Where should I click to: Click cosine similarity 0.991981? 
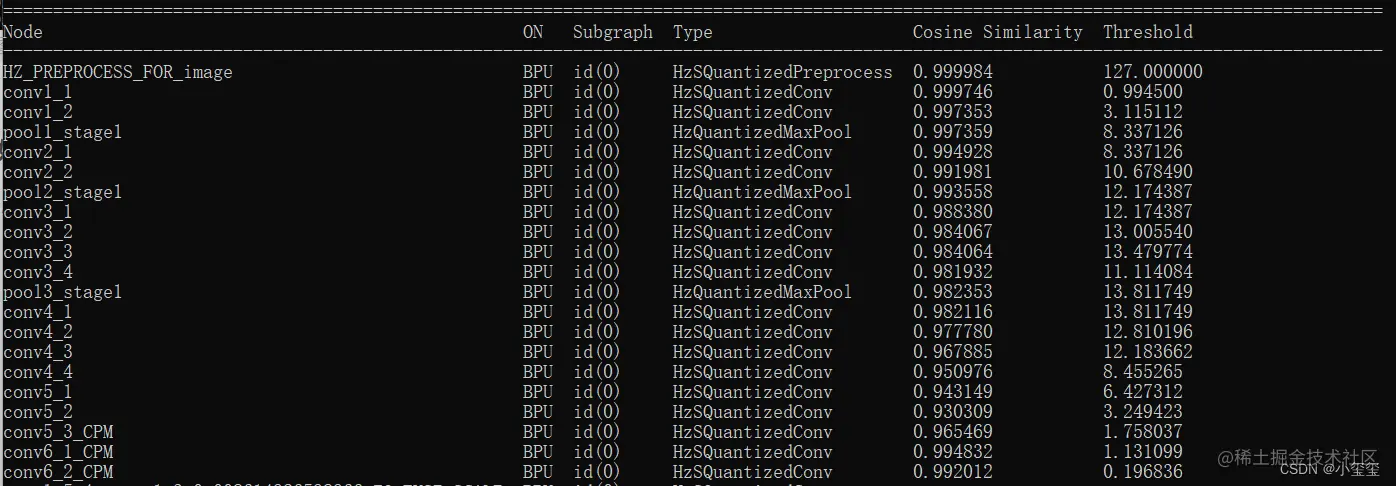tap(953, 172)
